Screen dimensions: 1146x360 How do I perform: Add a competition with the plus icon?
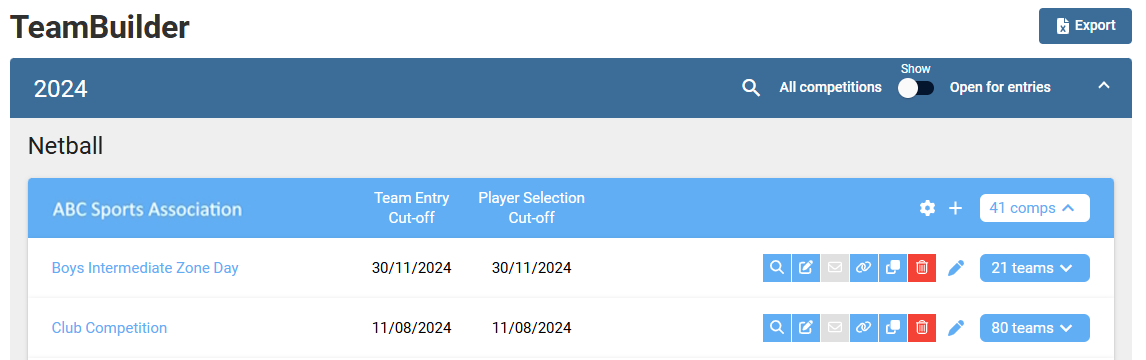pos(955,208)
